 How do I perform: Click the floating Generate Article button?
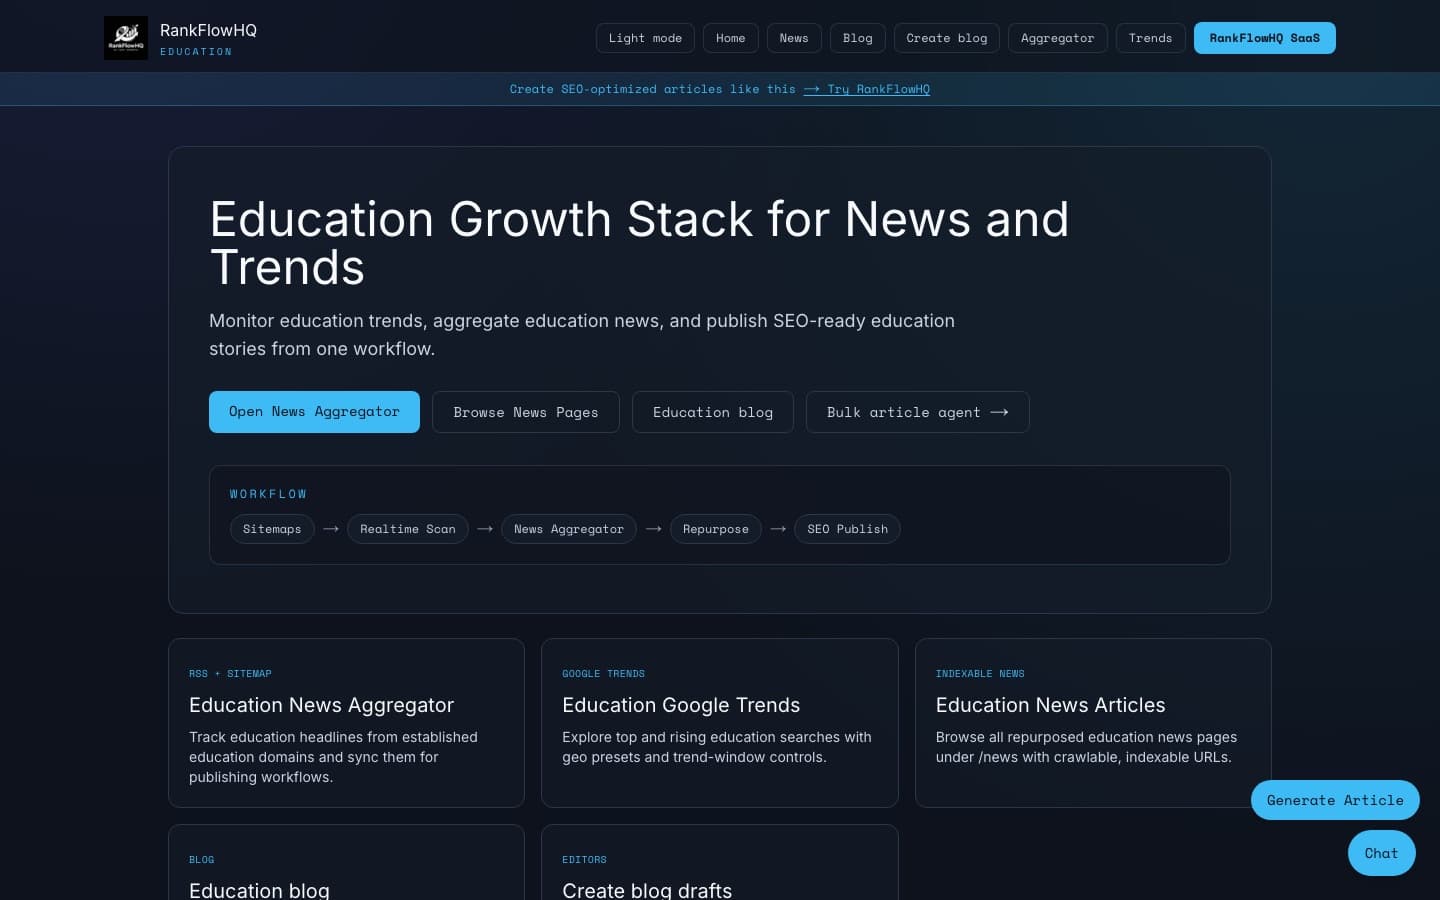pyautogui.click(x=1335, y=800)
